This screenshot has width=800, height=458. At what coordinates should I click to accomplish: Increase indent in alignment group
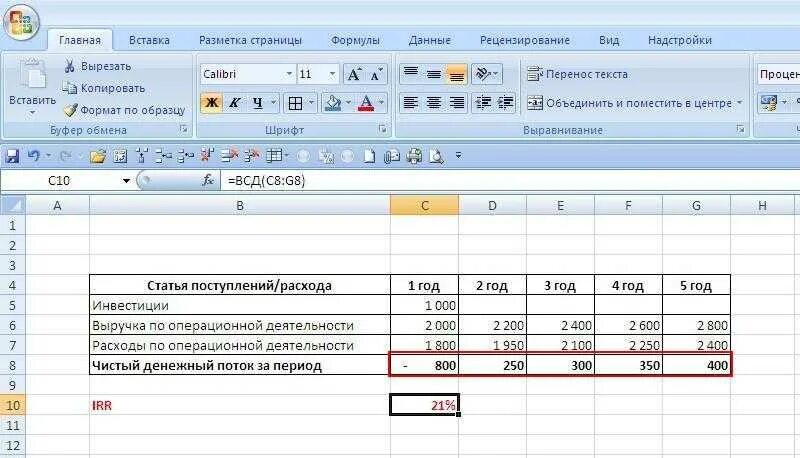point(505,103)
